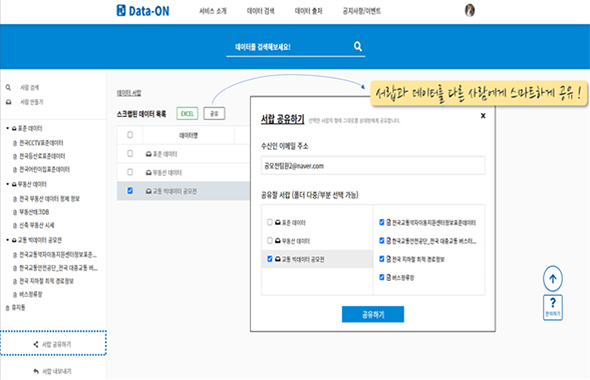Click the 서랍 검색 magnifier icon in sidebar
The height and width of the screenshot is (380, 590).
pos(8,88)
